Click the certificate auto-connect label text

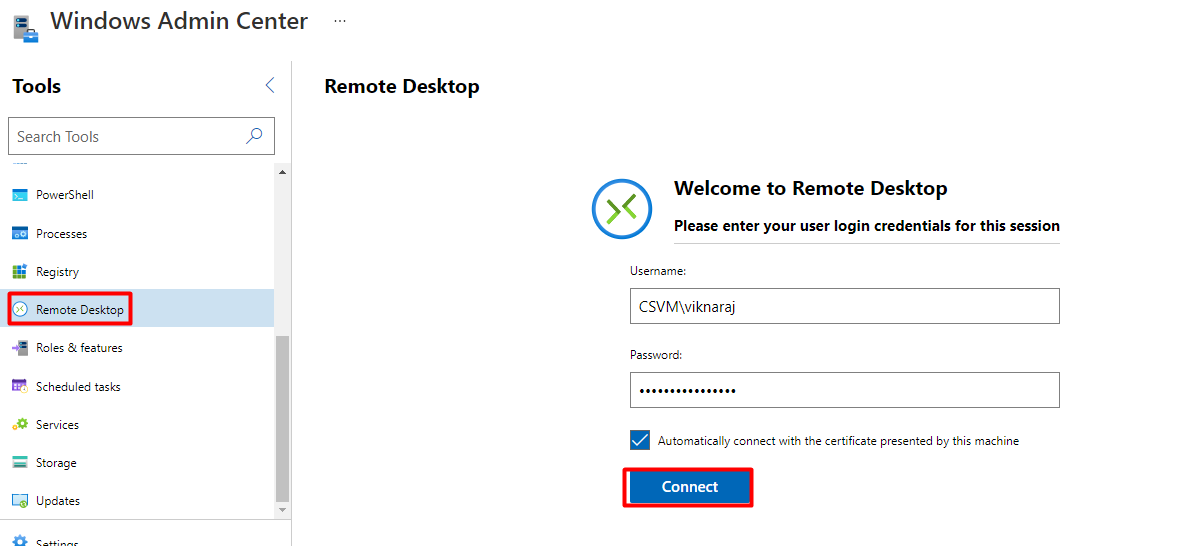838,441
